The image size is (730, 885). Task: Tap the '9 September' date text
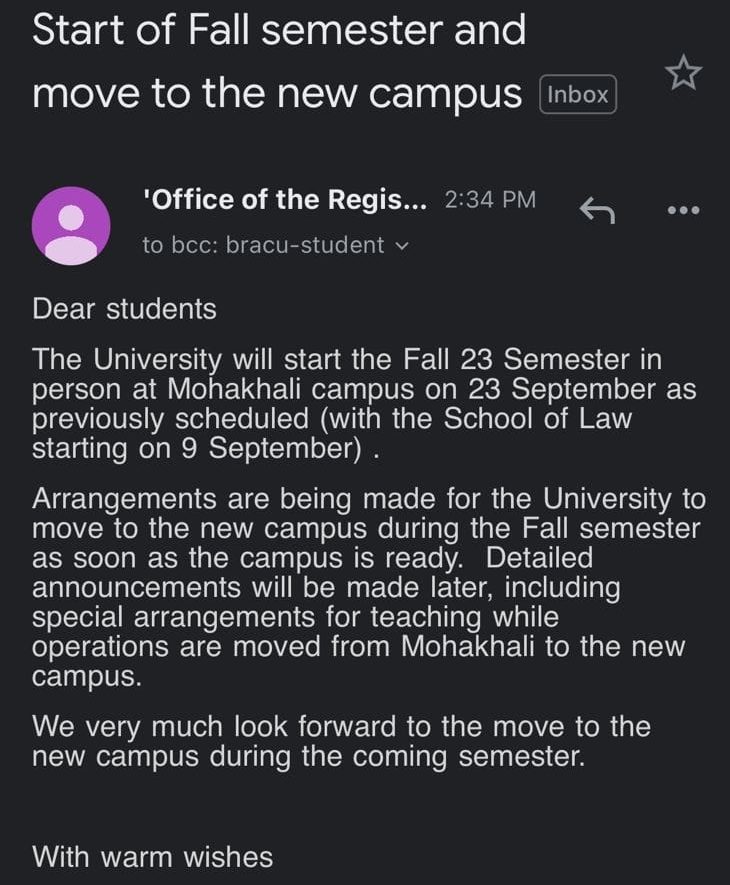coord(271,449)
